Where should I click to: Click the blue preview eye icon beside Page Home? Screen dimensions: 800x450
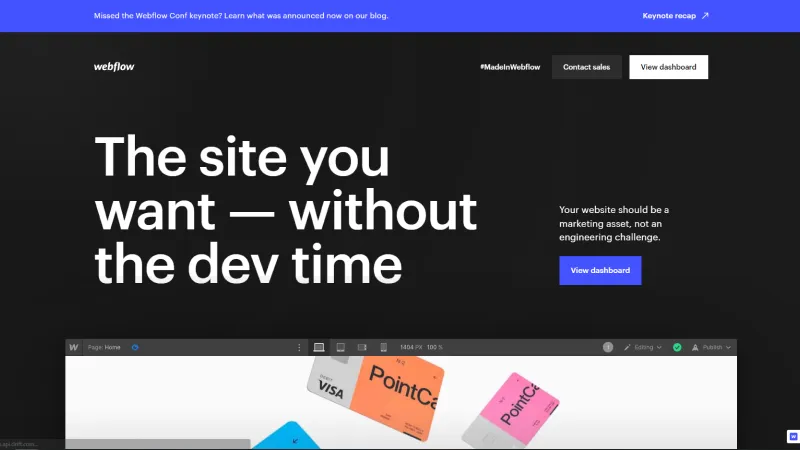pos(135,347)
